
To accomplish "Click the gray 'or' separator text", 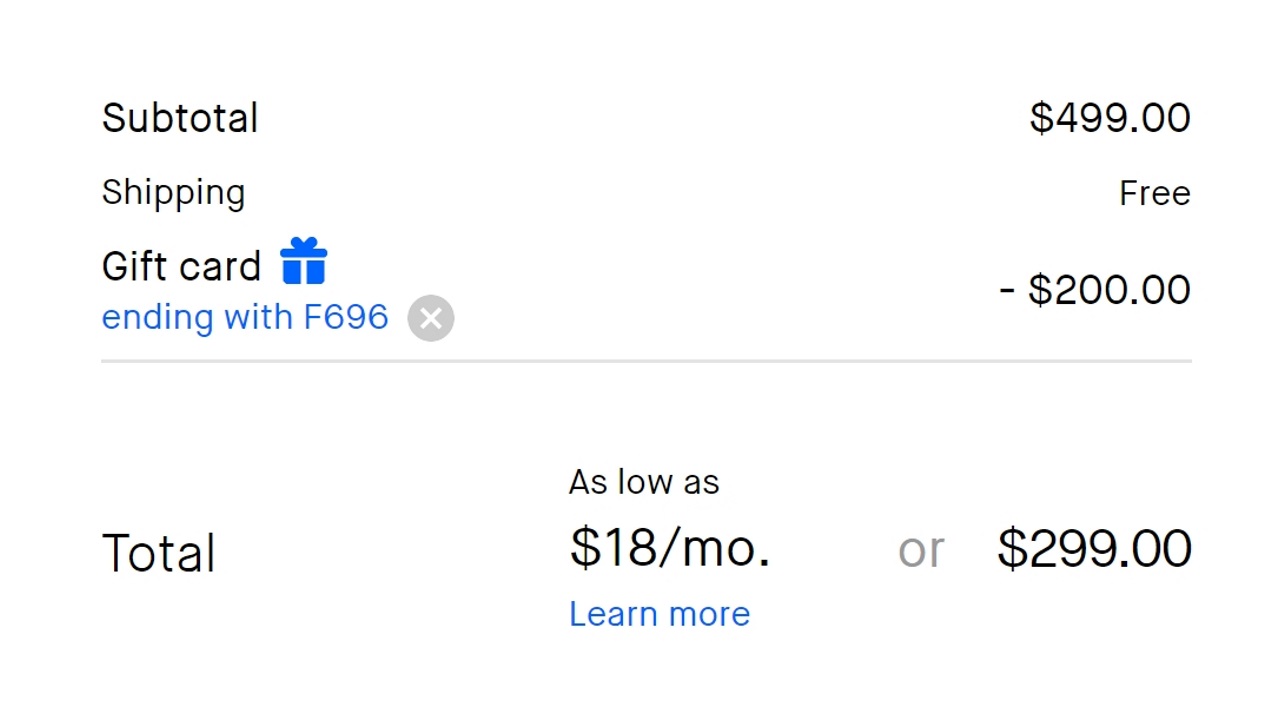I will [x=920, y=550].
